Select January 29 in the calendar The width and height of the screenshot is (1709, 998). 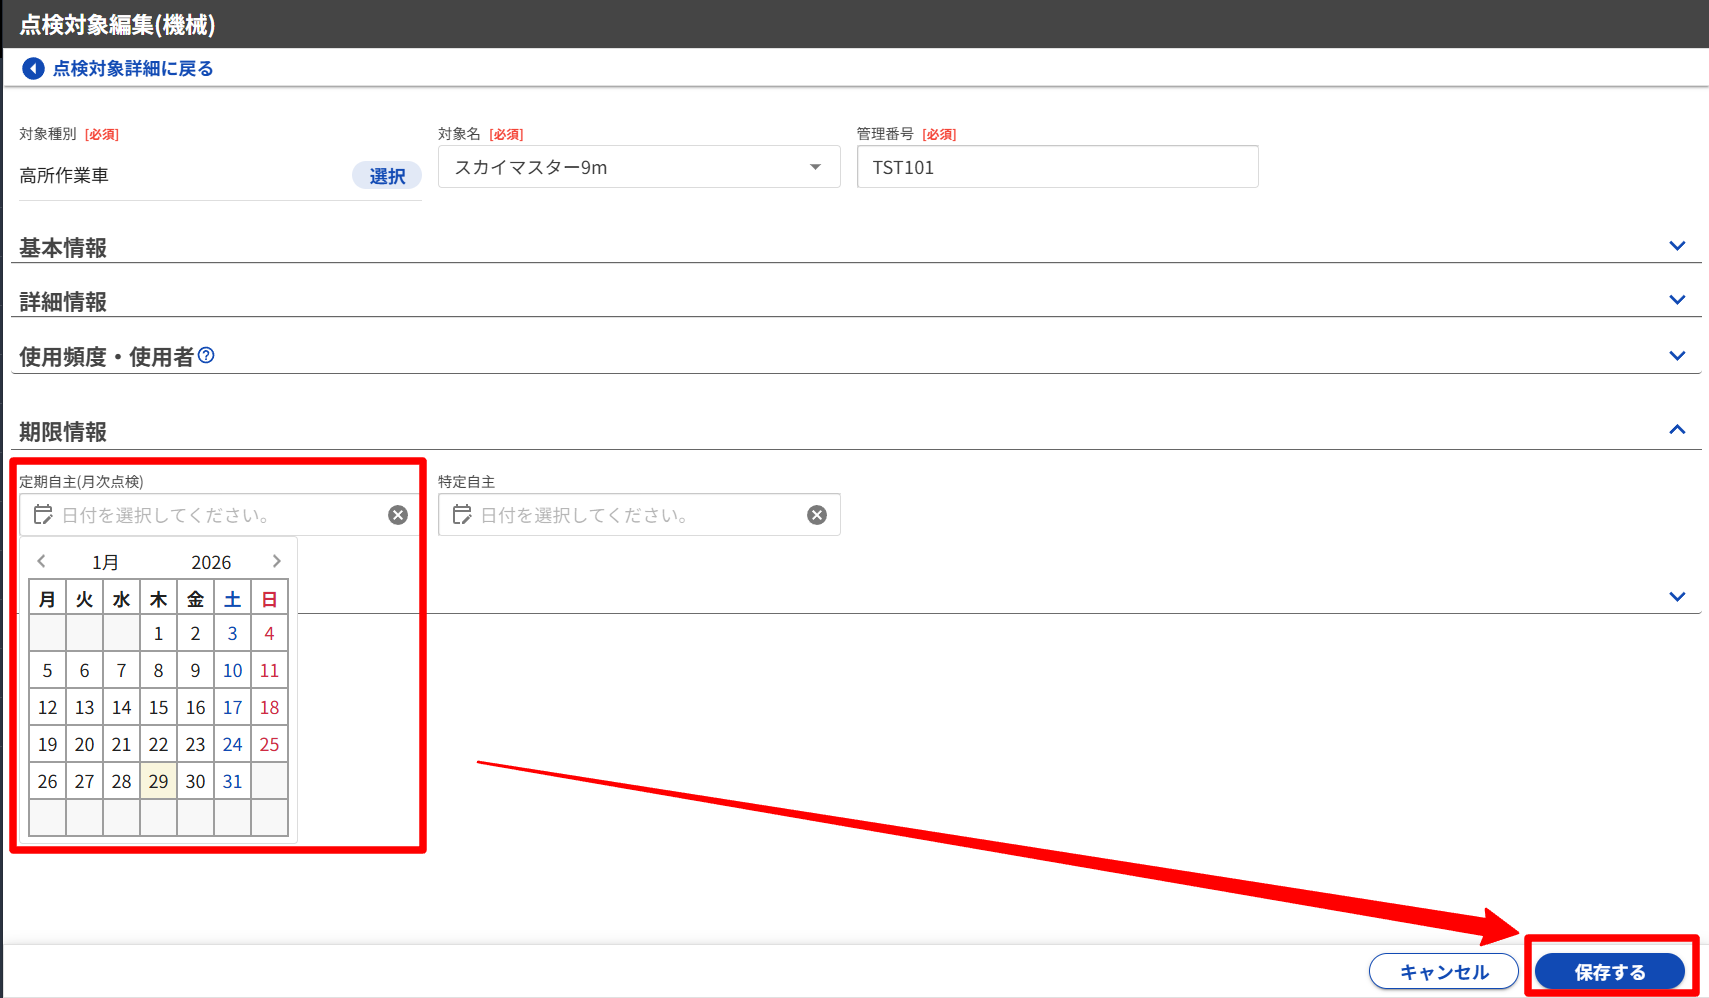tap(158, 781)
